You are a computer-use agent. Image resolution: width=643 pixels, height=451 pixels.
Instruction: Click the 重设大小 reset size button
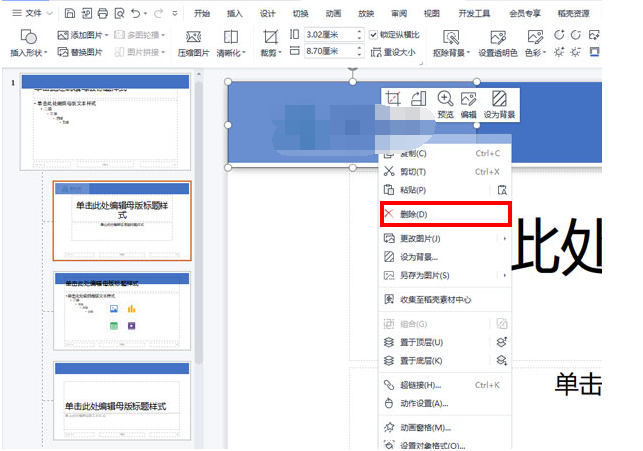coord(393,52)
